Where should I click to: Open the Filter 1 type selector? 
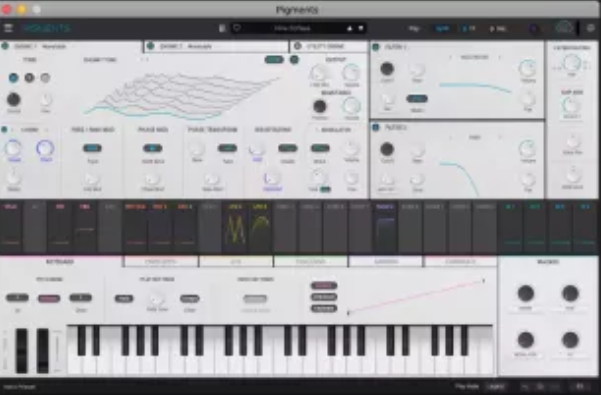[x=475, y=57]
